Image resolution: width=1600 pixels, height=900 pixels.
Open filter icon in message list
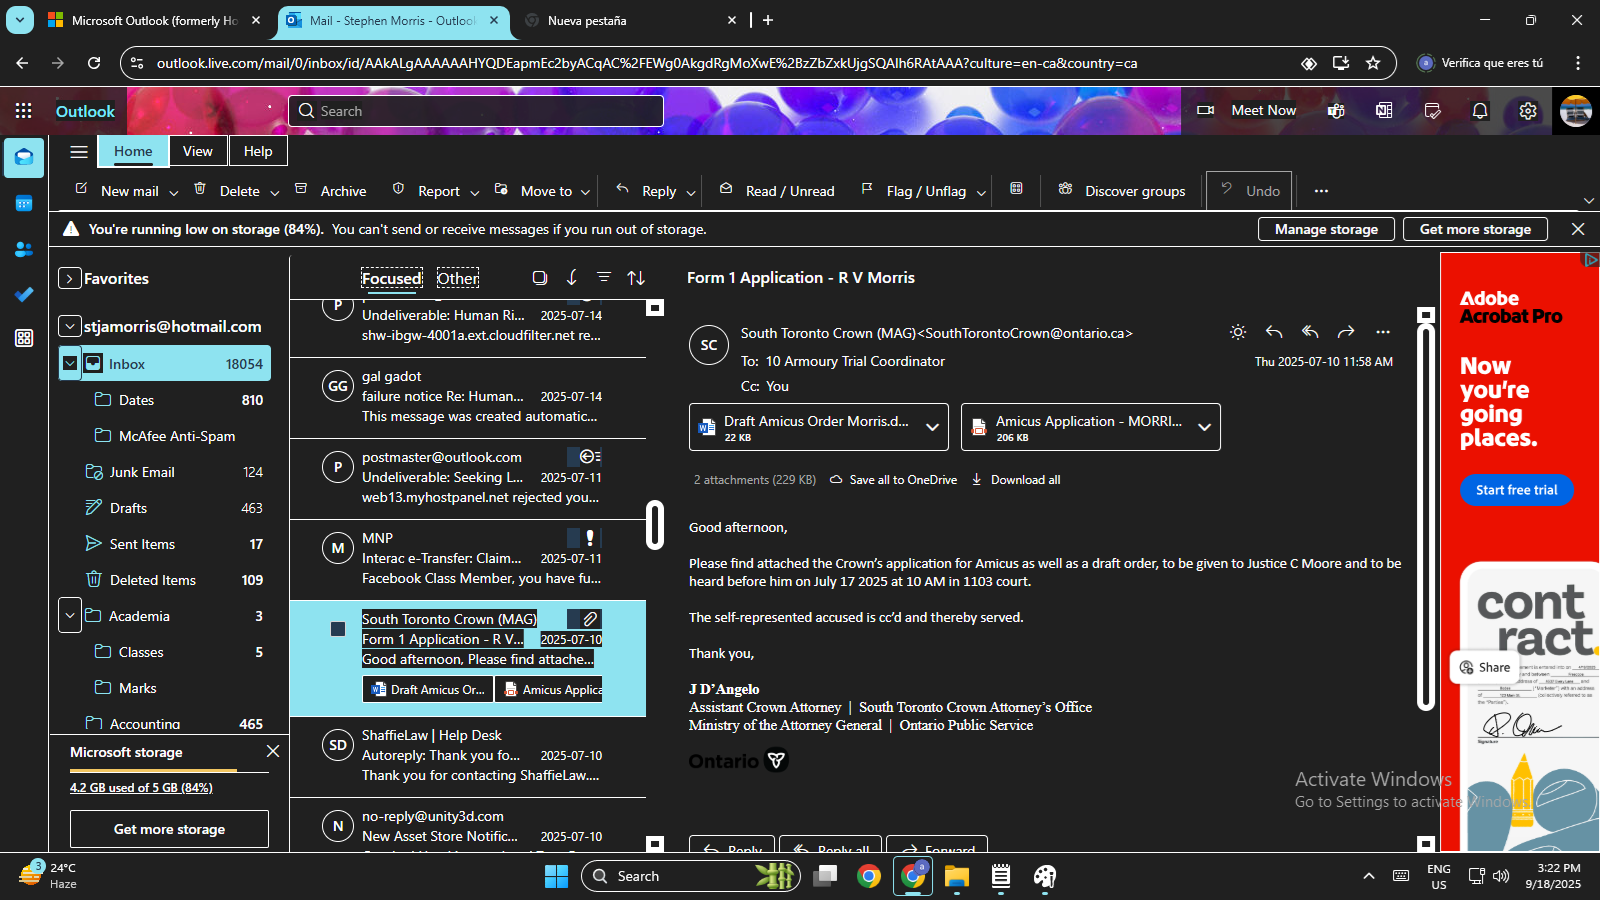pos(604,278)
